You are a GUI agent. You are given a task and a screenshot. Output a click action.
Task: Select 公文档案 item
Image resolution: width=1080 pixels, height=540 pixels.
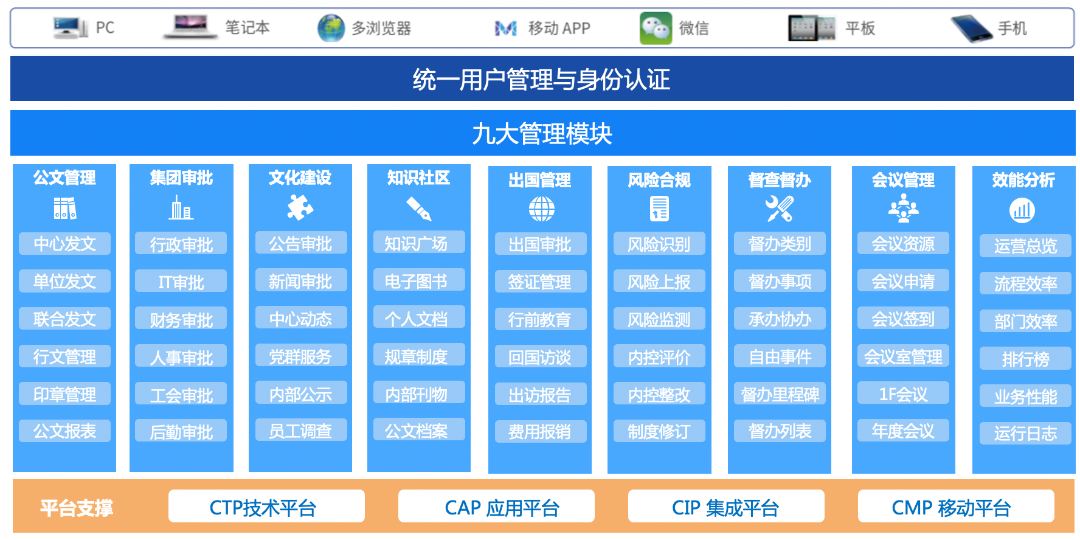(x=419, y=430)
